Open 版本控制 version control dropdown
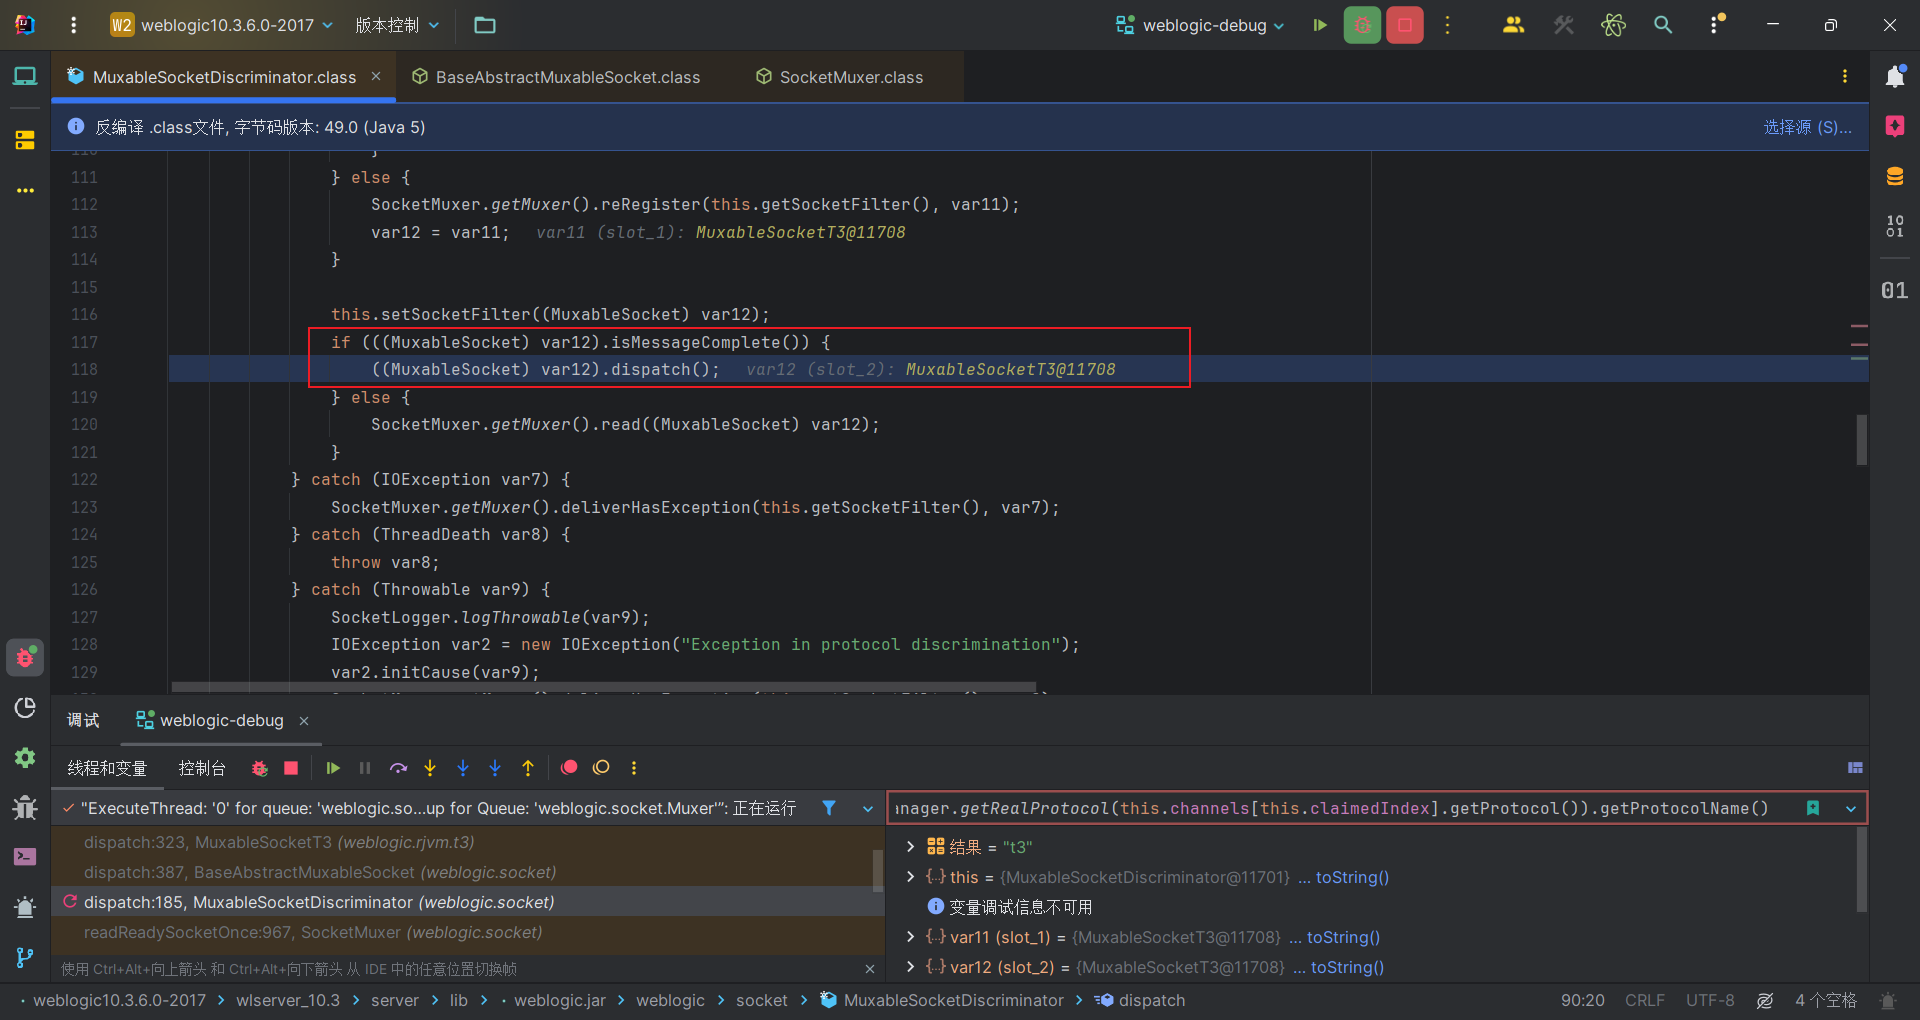This screenshot has height=1020, width=1920. (397, 25)
